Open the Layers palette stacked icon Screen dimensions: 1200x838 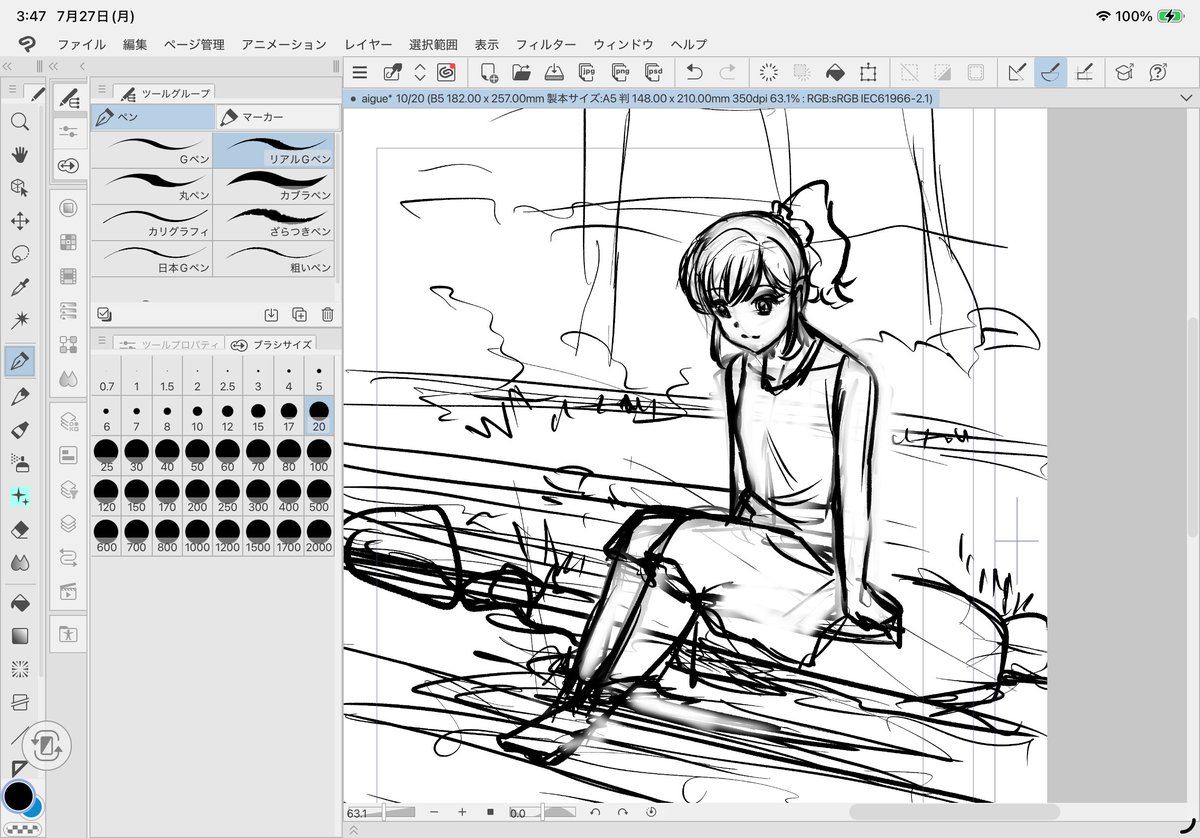pos(69,522)
